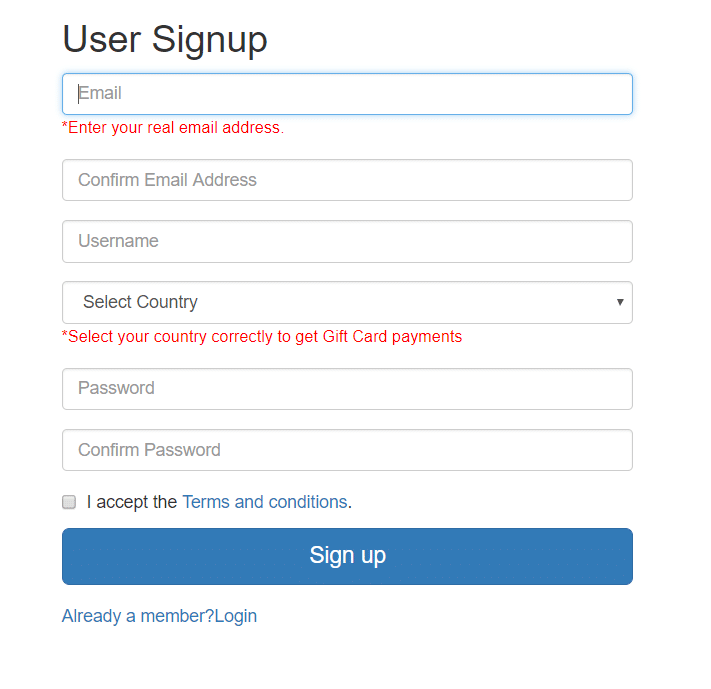Open the Terms and conditions link
The height and width of the screenshot is (689, 711).
(x=264, y=502)
